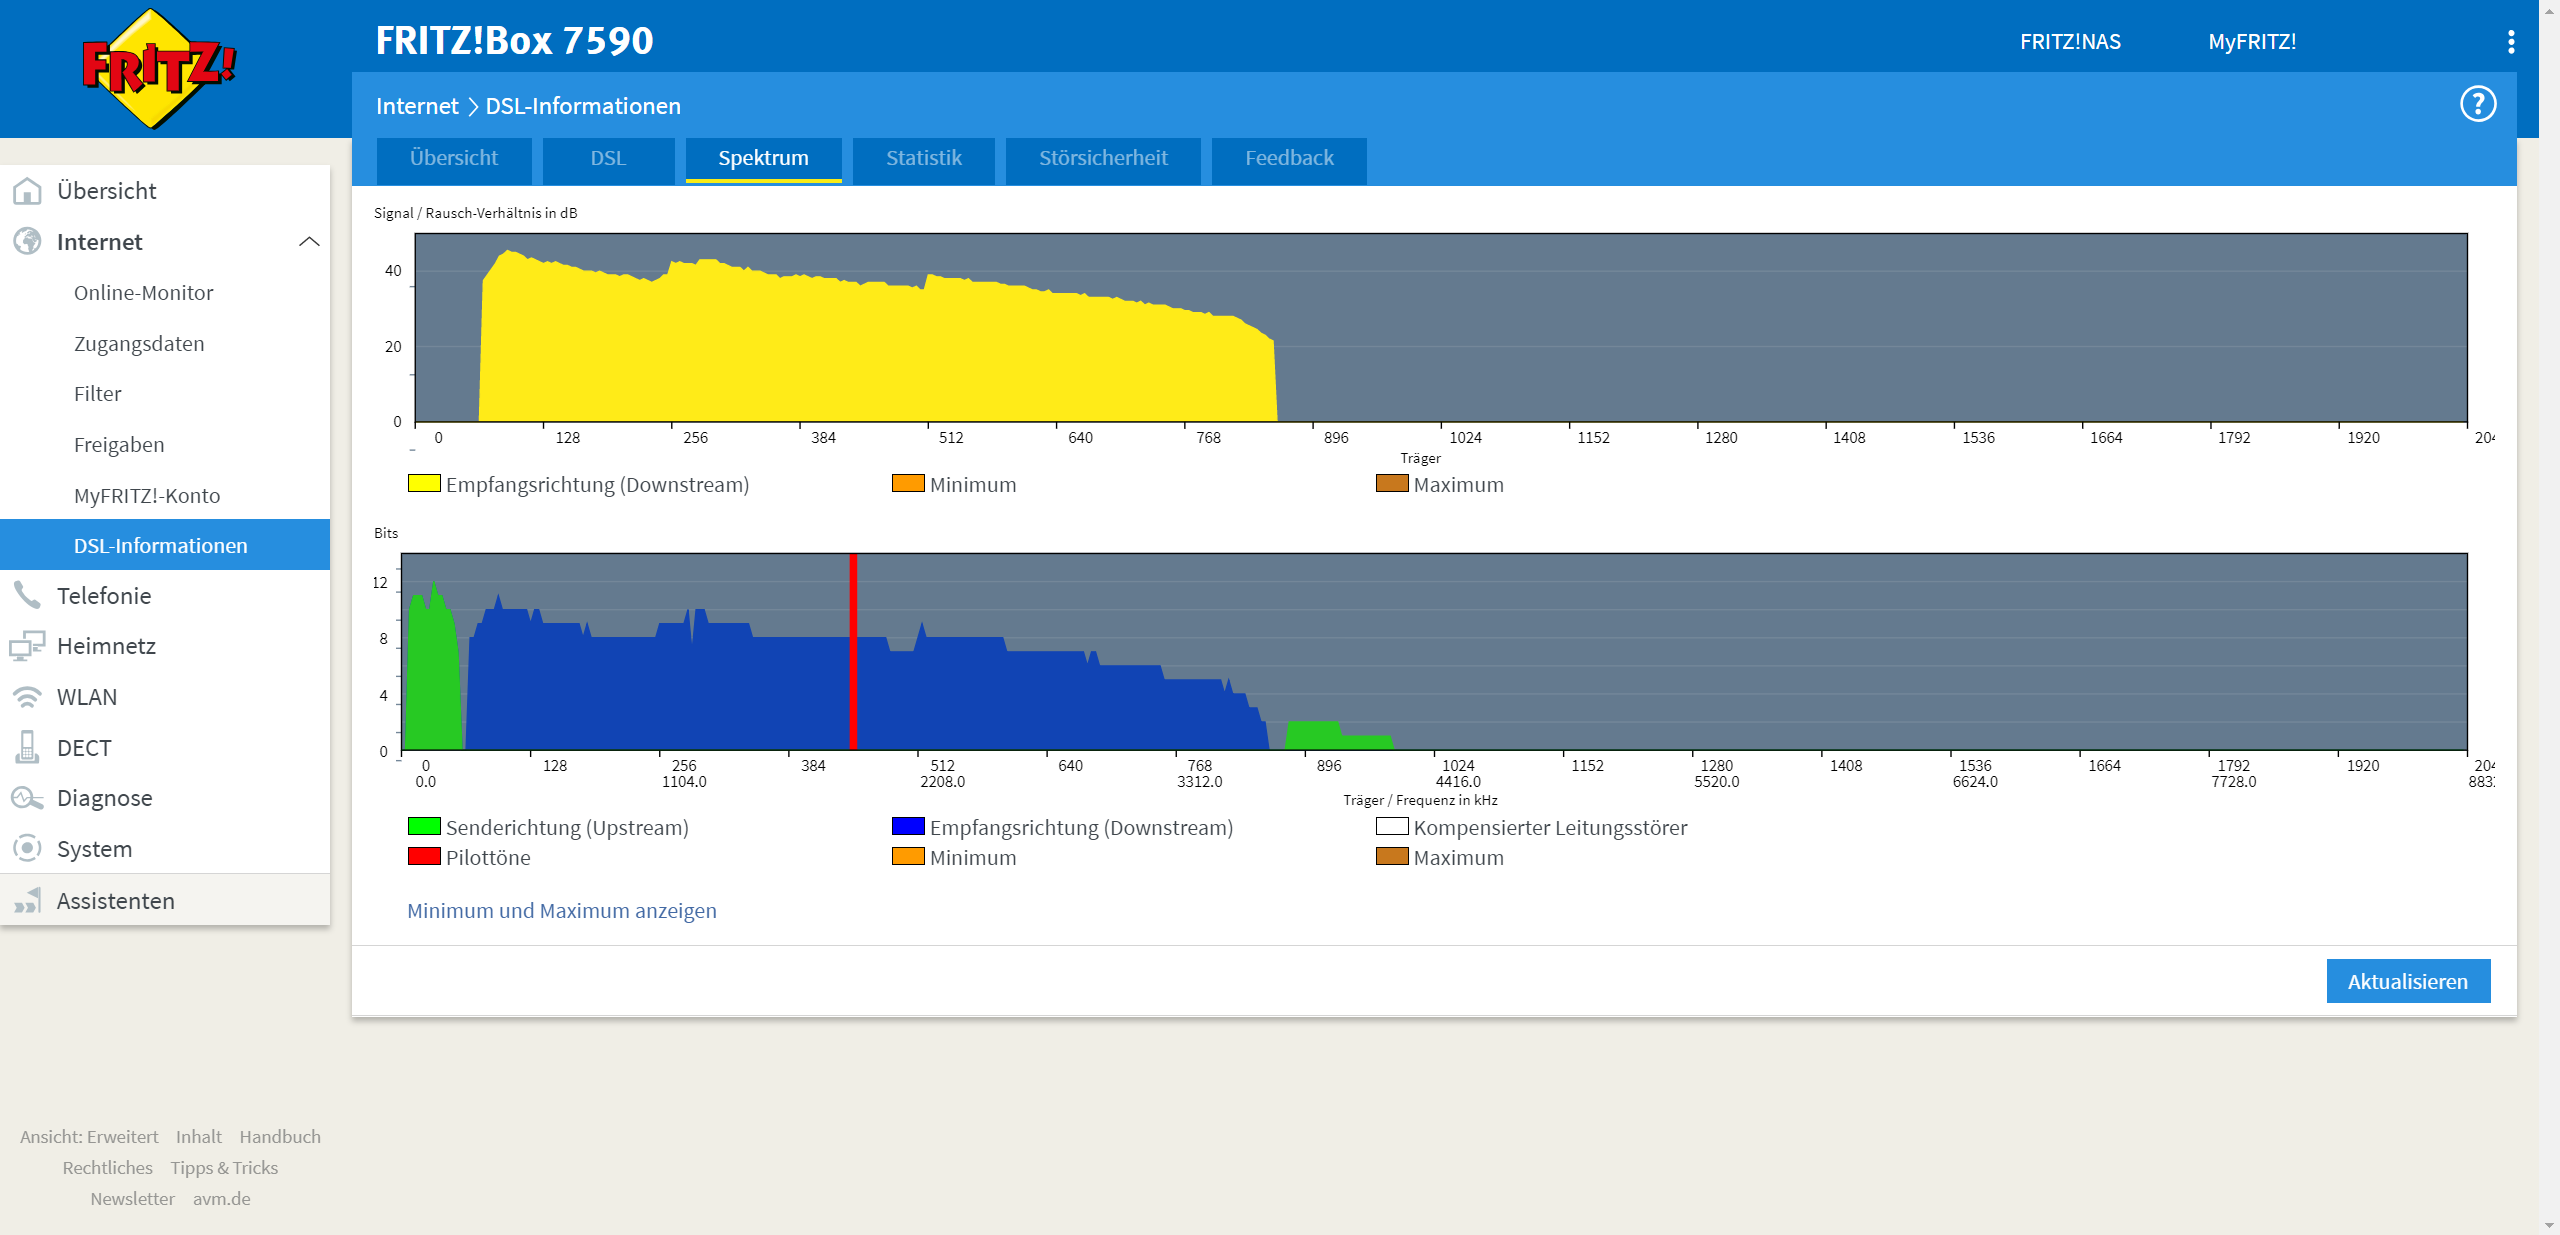Click the System gear icon
The image size is (2560, 1235).
pyautogui.click(x=27, y=849)
